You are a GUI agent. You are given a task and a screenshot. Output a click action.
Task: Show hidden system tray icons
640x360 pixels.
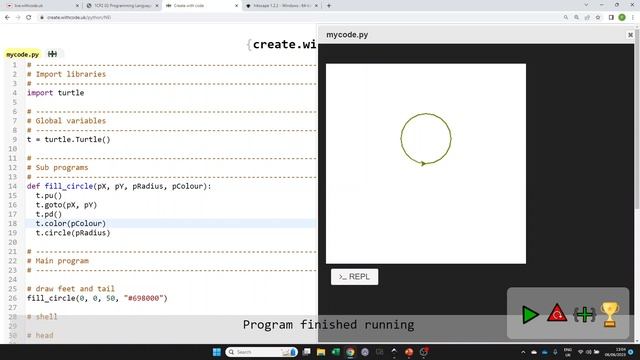523,352
